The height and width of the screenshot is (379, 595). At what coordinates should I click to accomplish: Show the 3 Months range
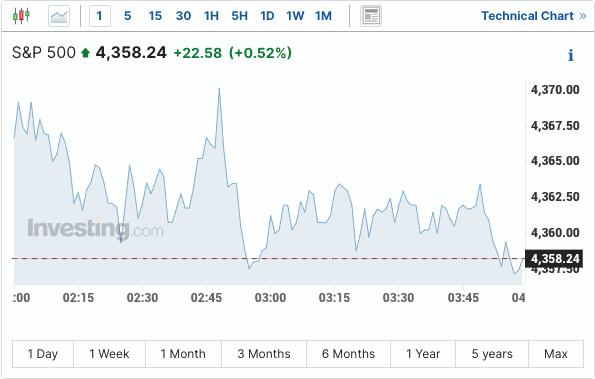pos(264,354)
